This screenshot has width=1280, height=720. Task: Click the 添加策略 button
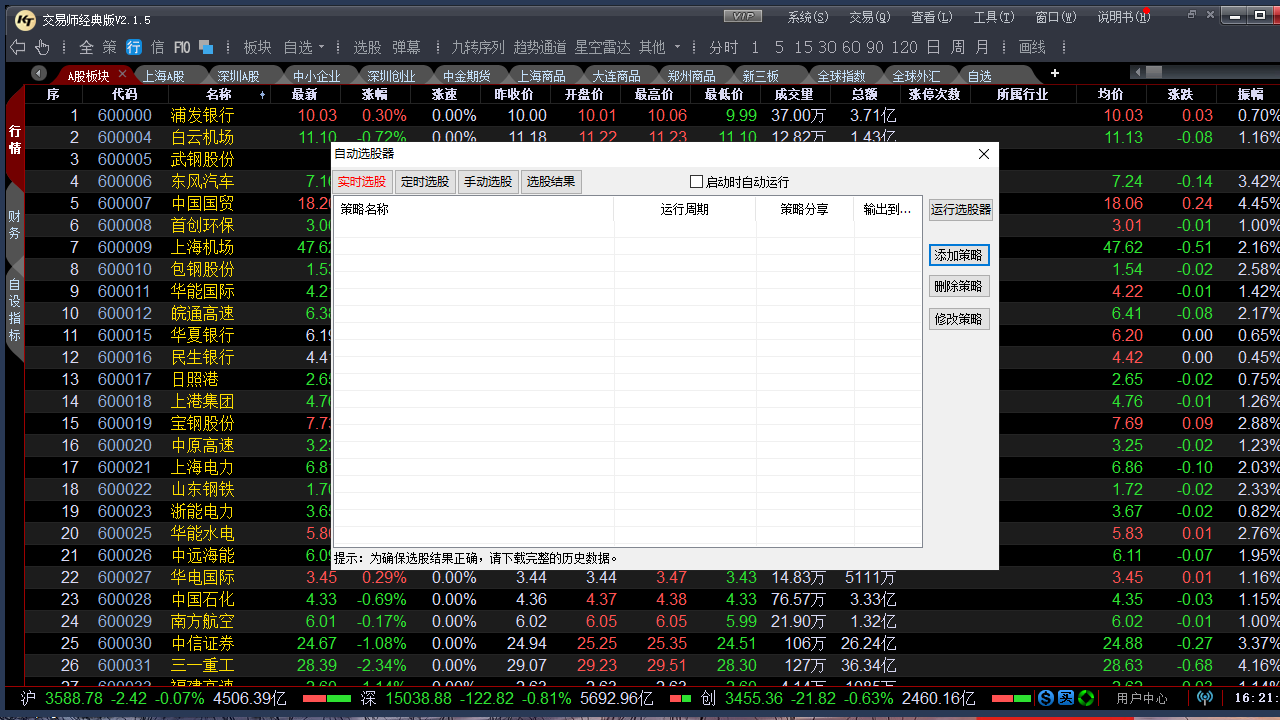[958, 255]
